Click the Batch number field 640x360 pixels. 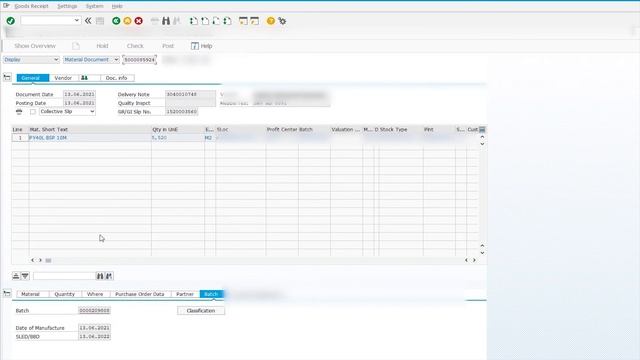(x=94, y=311)
